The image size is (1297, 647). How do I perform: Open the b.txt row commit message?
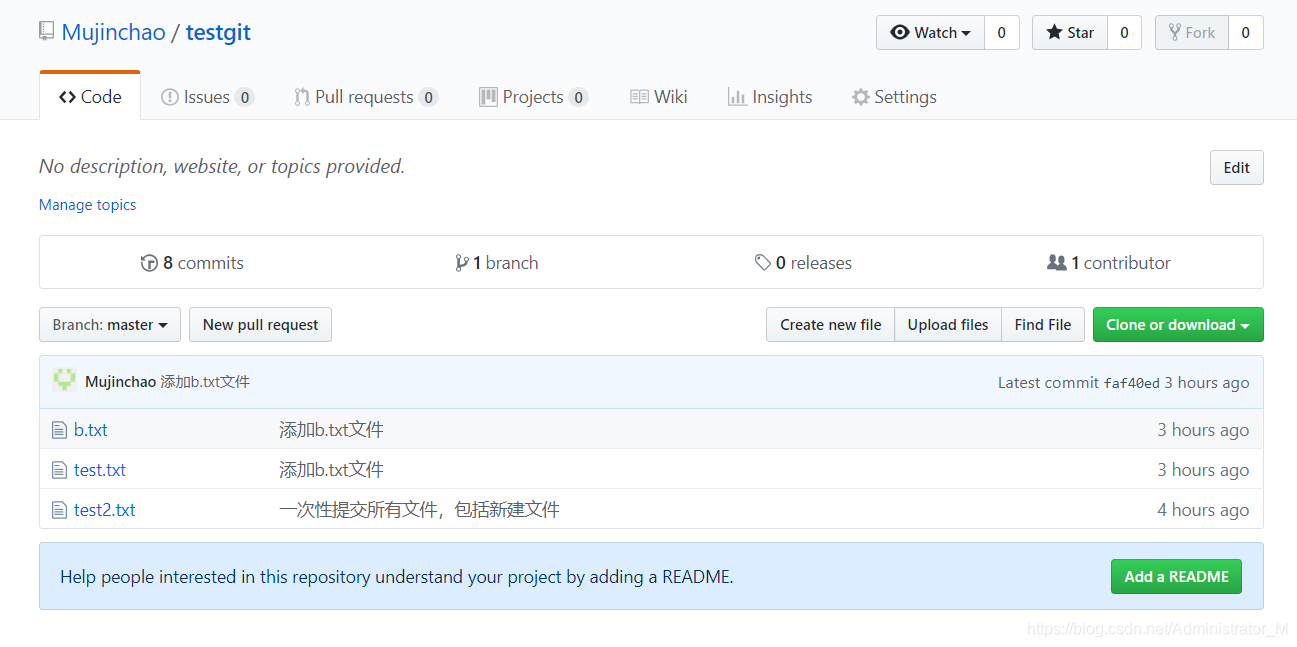[331, 430]
